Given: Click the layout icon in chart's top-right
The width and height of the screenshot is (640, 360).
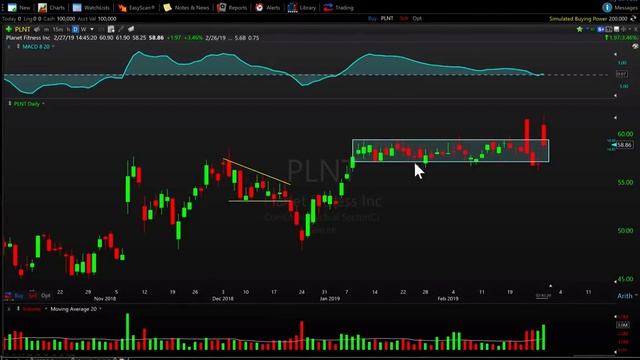Looking at the screenshot, I should (x=609, y=29).
